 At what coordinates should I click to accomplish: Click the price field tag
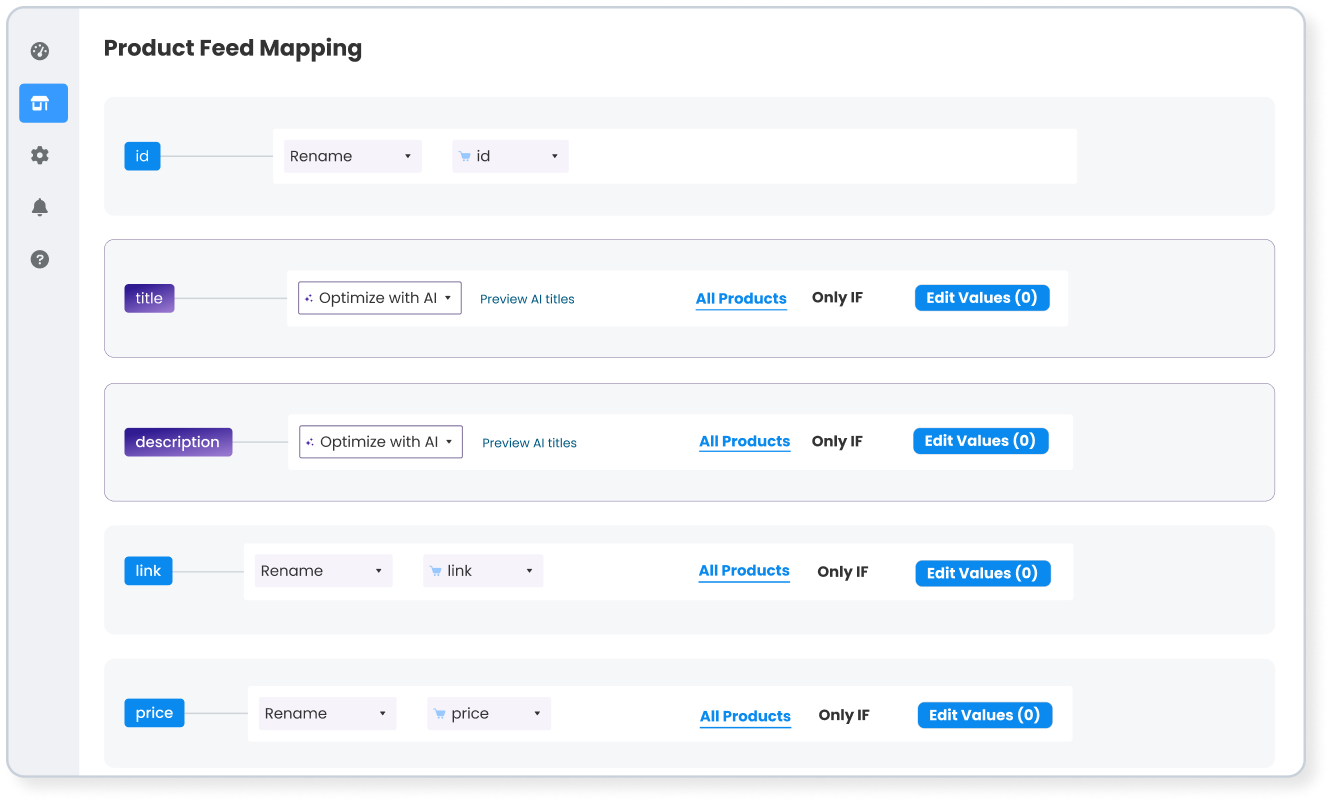coord(154,713)
